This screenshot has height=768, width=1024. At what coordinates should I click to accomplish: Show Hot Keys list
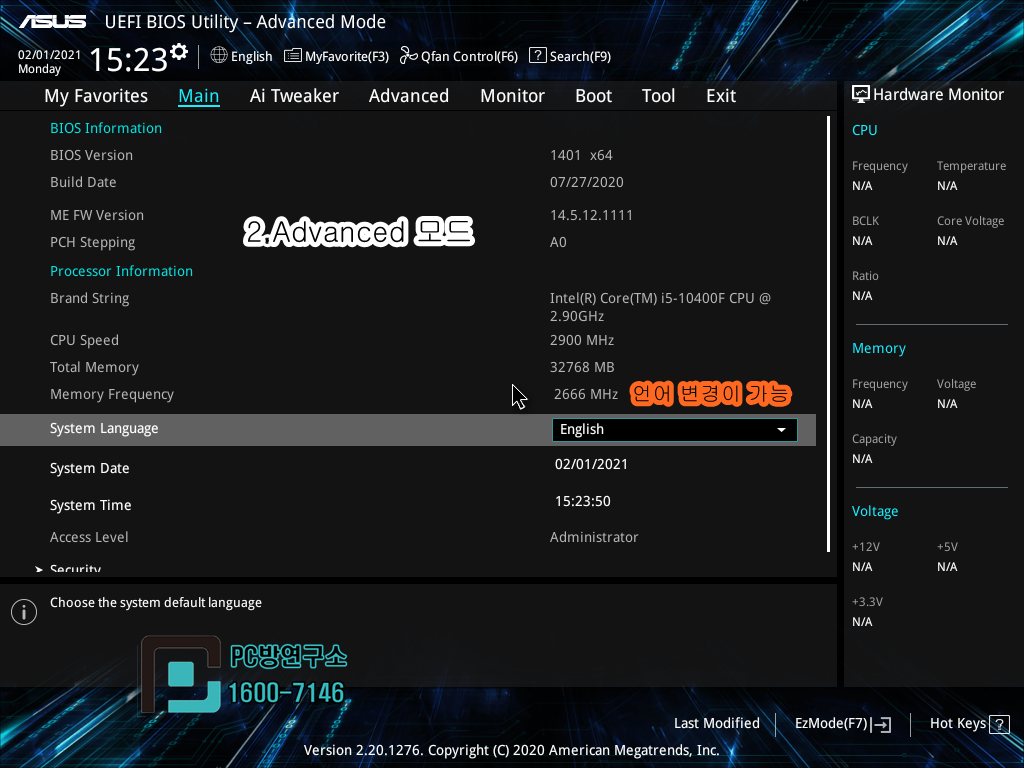(969, 724)
